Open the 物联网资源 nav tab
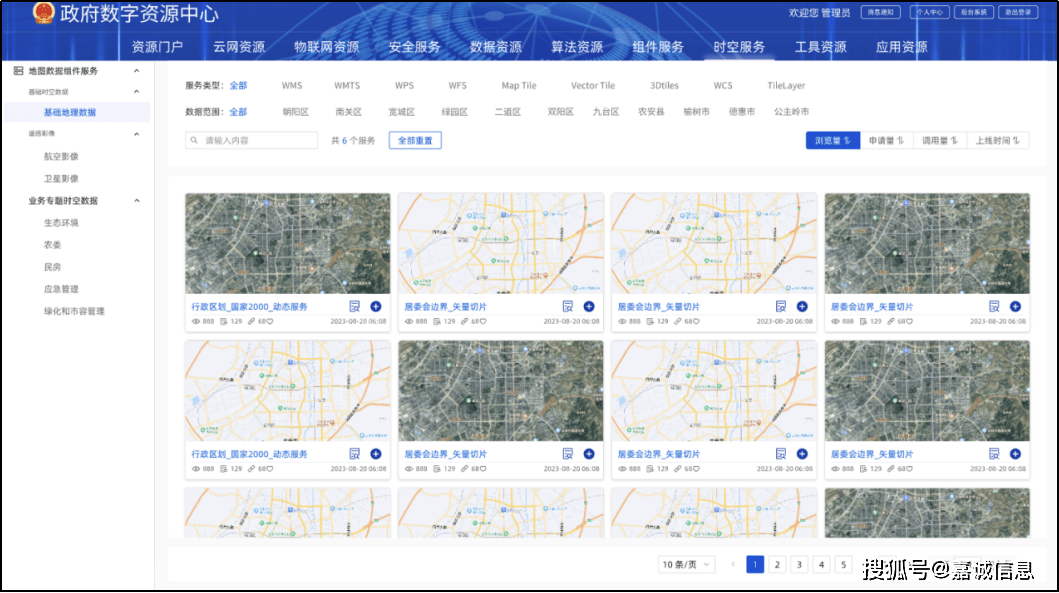The width and height of the screenshot is (1059, 593). tap(327, 47)
